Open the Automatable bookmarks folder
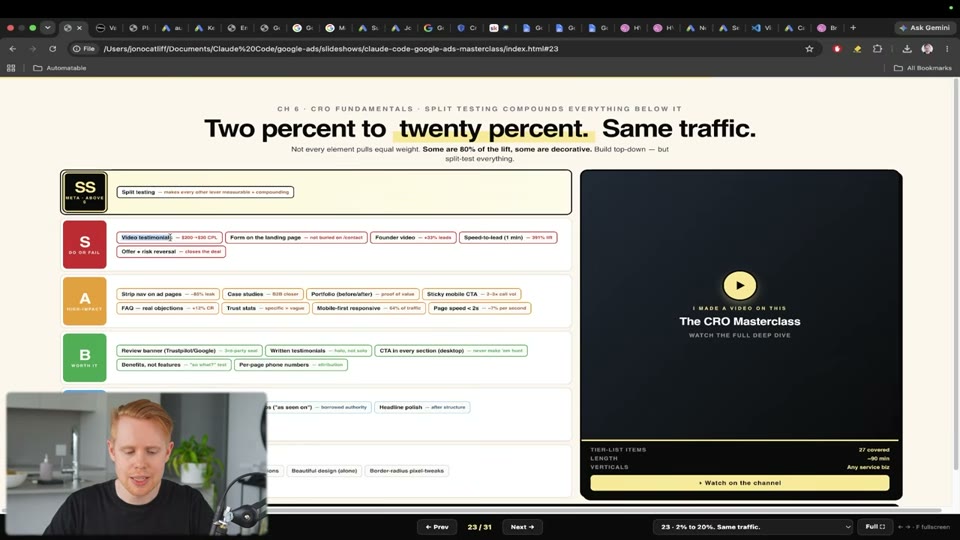Viewport: 960px width, 540px height. pyautogui.click(x=59, y=68)
